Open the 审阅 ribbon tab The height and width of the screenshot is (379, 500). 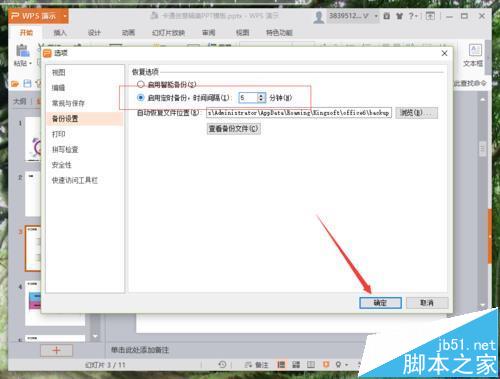pyautogui.click(x=209, y=32)
